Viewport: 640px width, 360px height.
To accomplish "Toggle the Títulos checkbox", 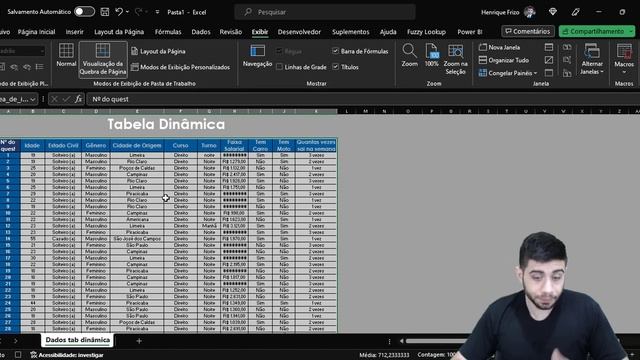I will [336, 67].
